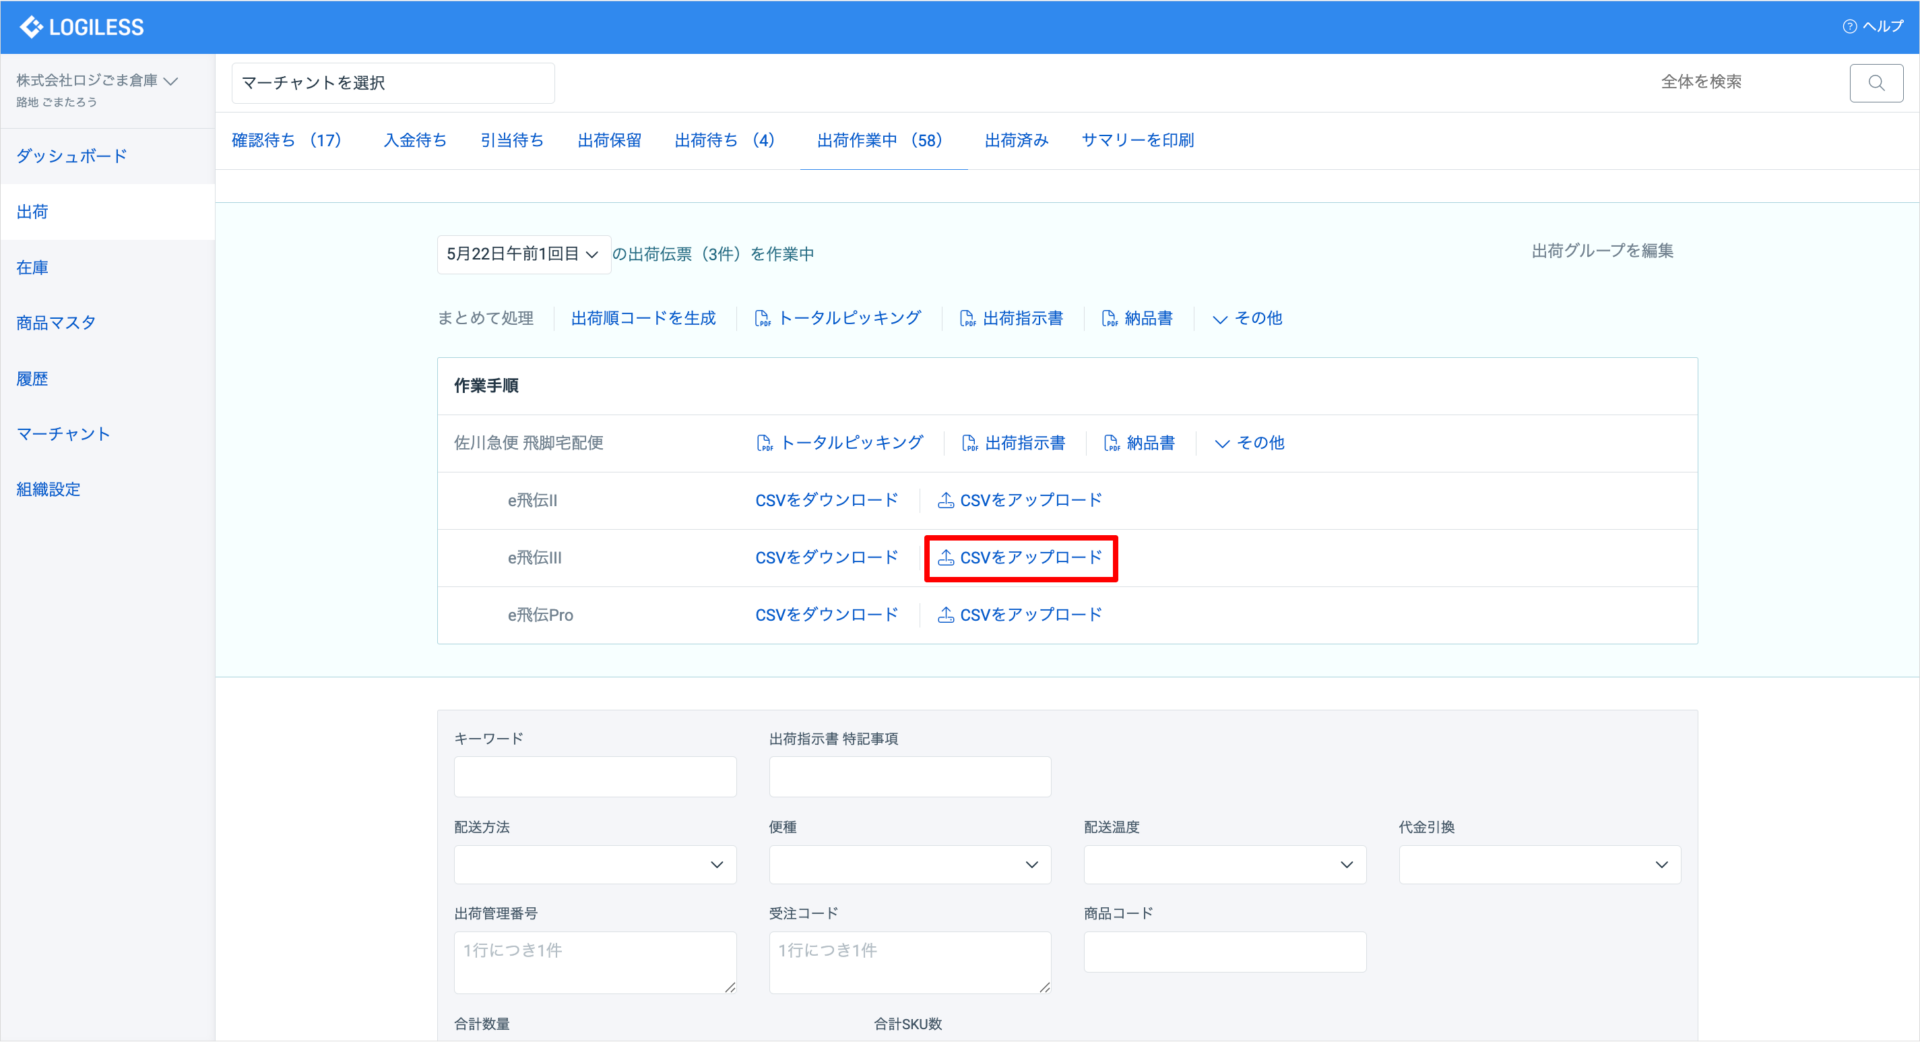Click the キーワード input field
Screen dimensions: 1920x1042
point(595,777)
